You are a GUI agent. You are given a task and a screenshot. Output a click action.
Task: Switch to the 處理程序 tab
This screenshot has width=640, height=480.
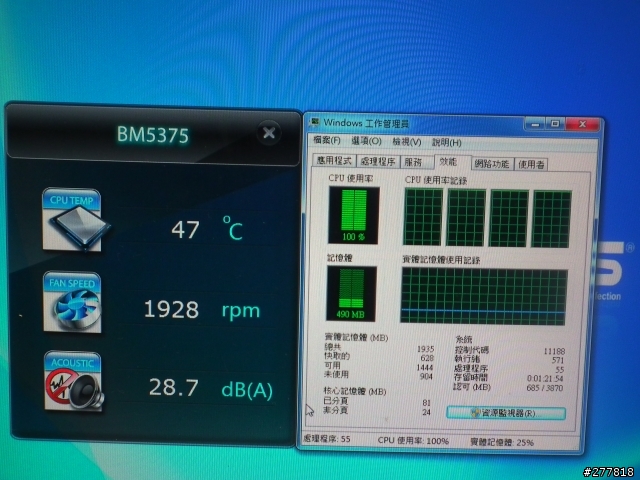pos(378,161)
